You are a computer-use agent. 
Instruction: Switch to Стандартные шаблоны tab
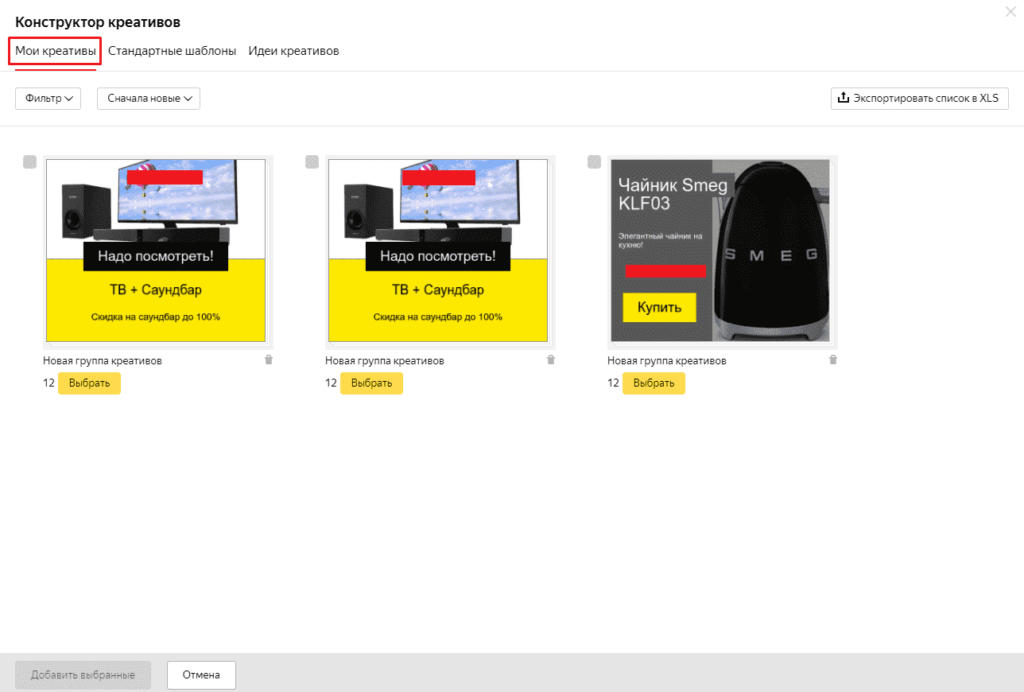coord(172,51)
